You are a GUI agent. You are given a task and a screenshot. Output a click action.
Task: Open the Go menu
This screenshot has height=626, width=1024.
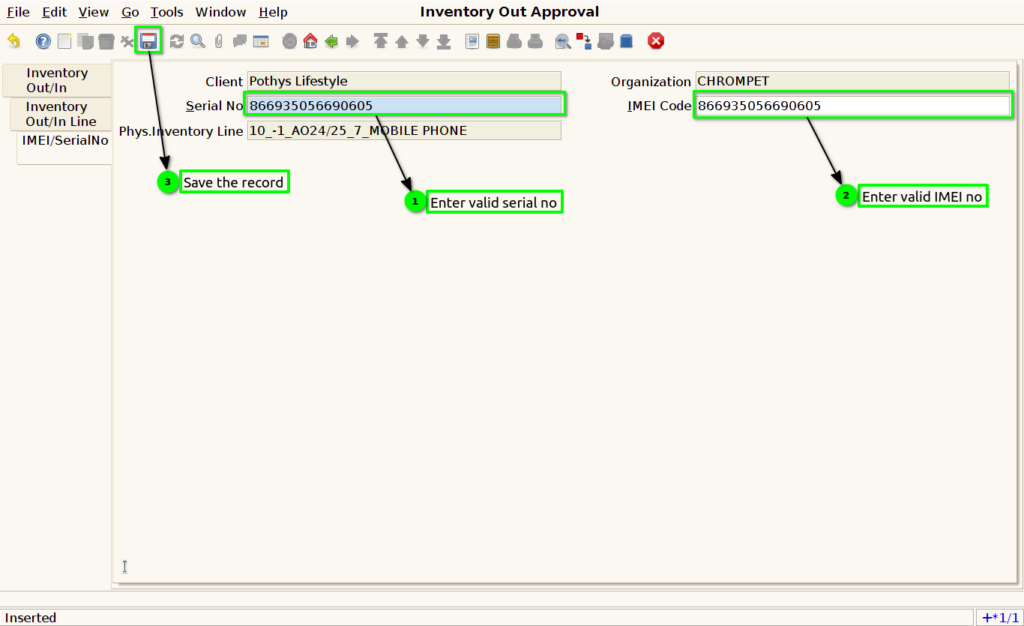(x=130, y=12)
